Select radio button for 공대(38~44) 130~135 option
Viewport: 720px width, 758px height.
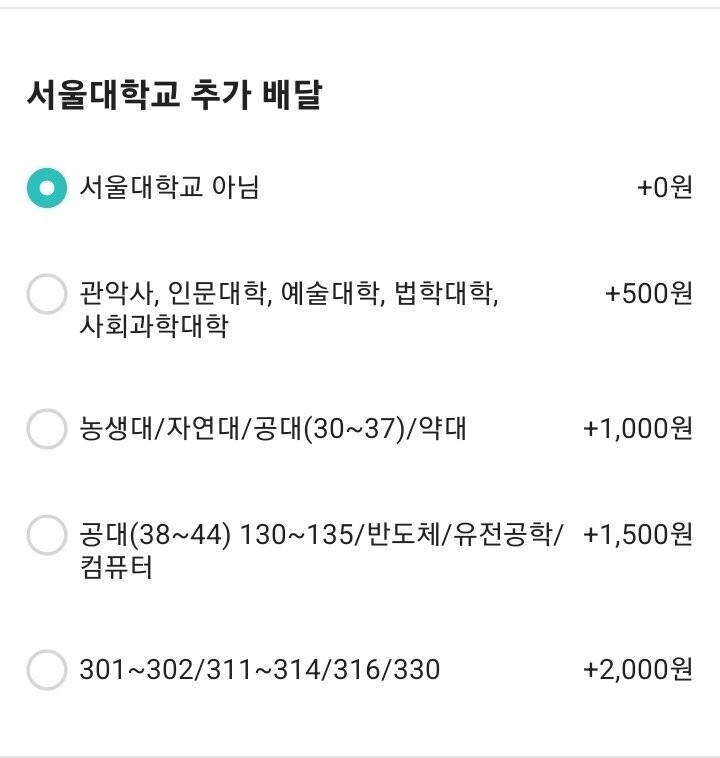click(x=46, y=535)
